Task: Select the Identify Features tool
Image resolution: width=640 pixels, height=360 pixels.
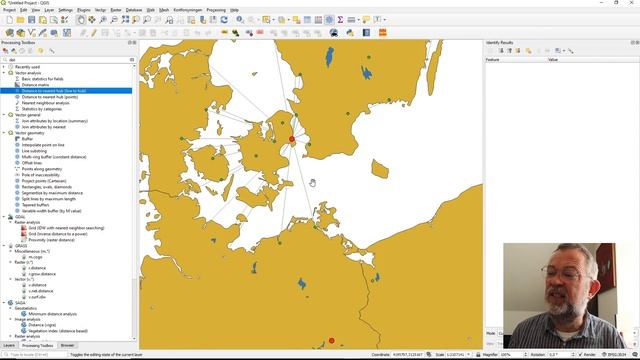Action: pyautogui.click(x=240, y=20)
